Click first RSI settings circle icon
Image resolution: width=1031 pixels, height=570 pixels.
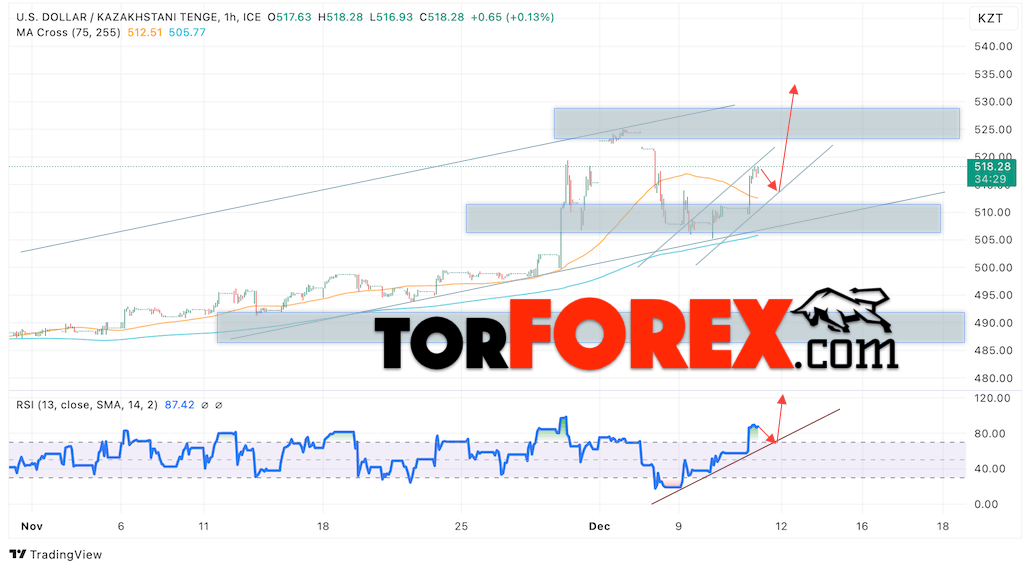coord(204,406)
